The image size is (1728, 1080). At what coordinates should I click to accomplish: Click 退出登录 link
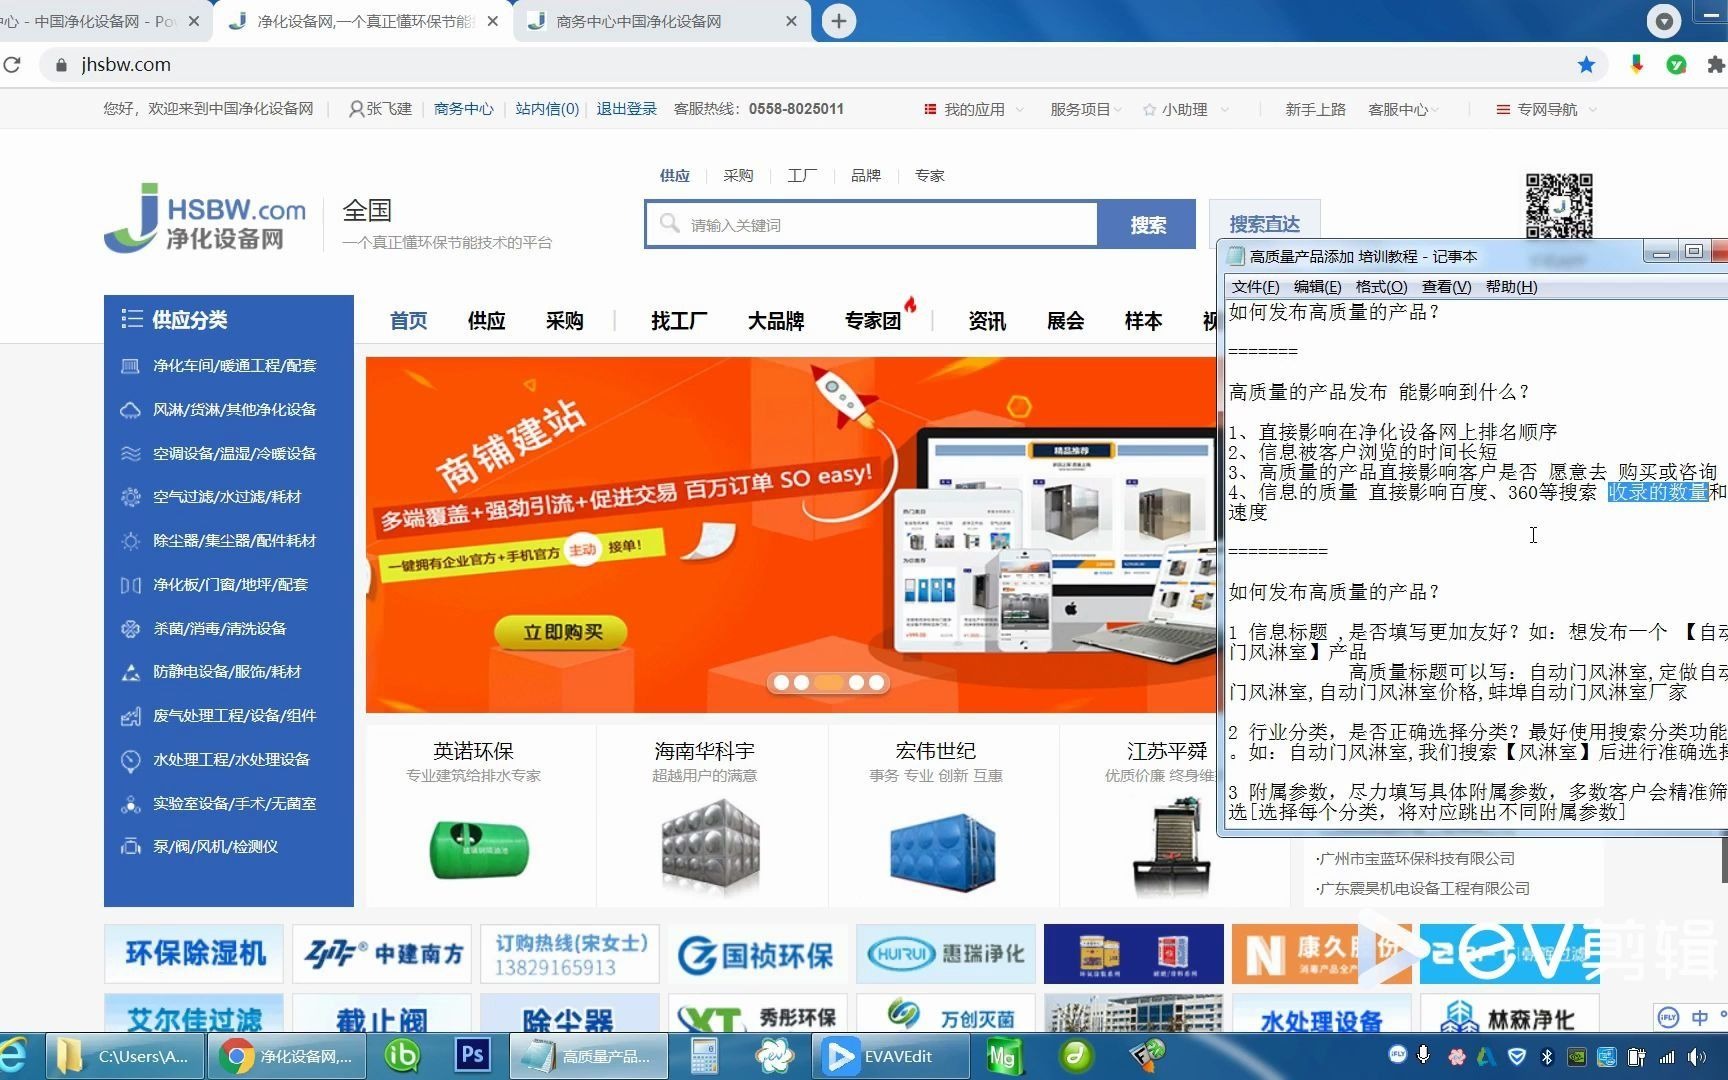(626, 109)
